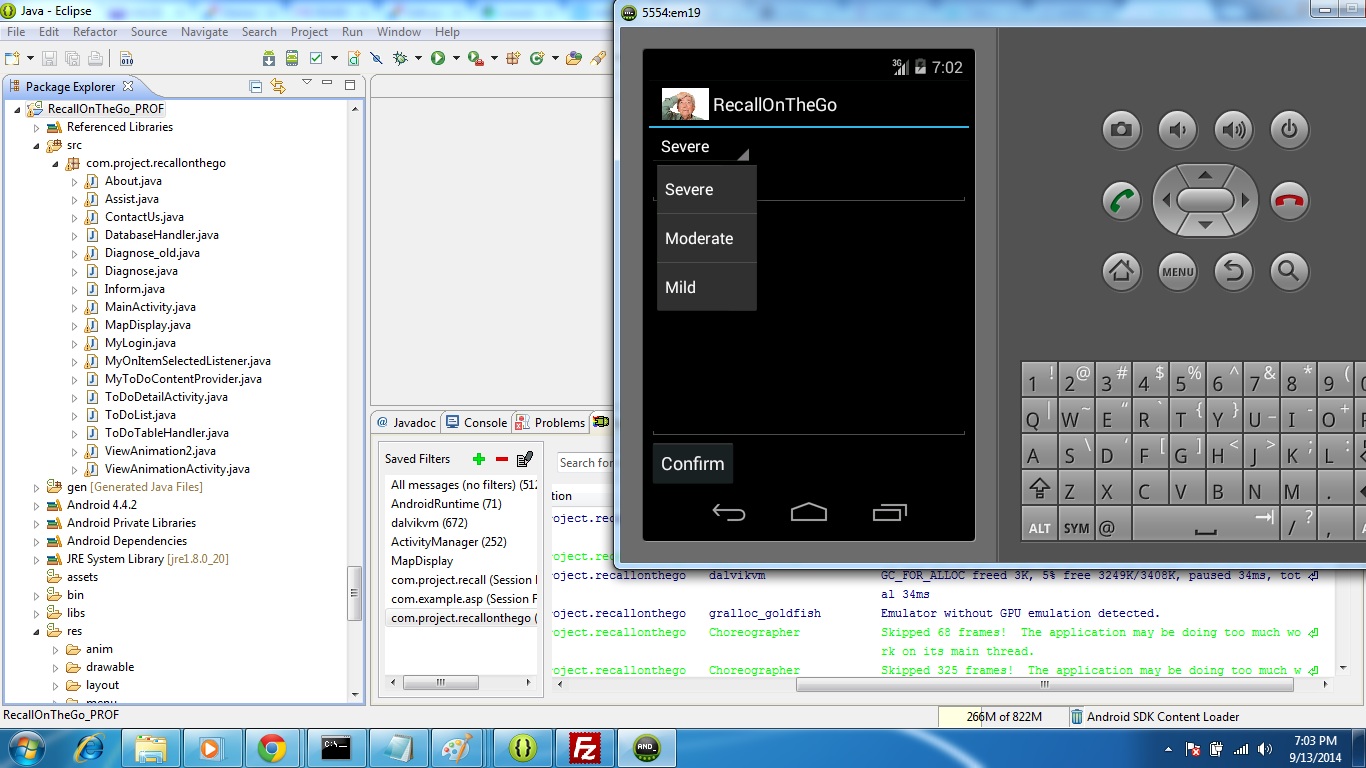The image size is (1366, 768).
Task: Open the Run configurations dropdown arrow
Action: coord(456,58)
